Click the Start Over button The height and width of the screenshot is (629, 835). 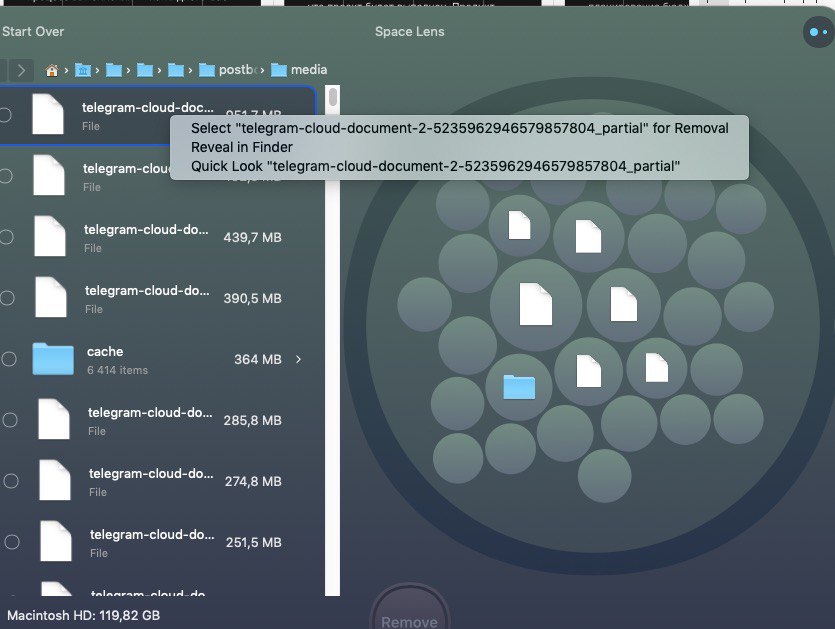[x=33, y=31]
